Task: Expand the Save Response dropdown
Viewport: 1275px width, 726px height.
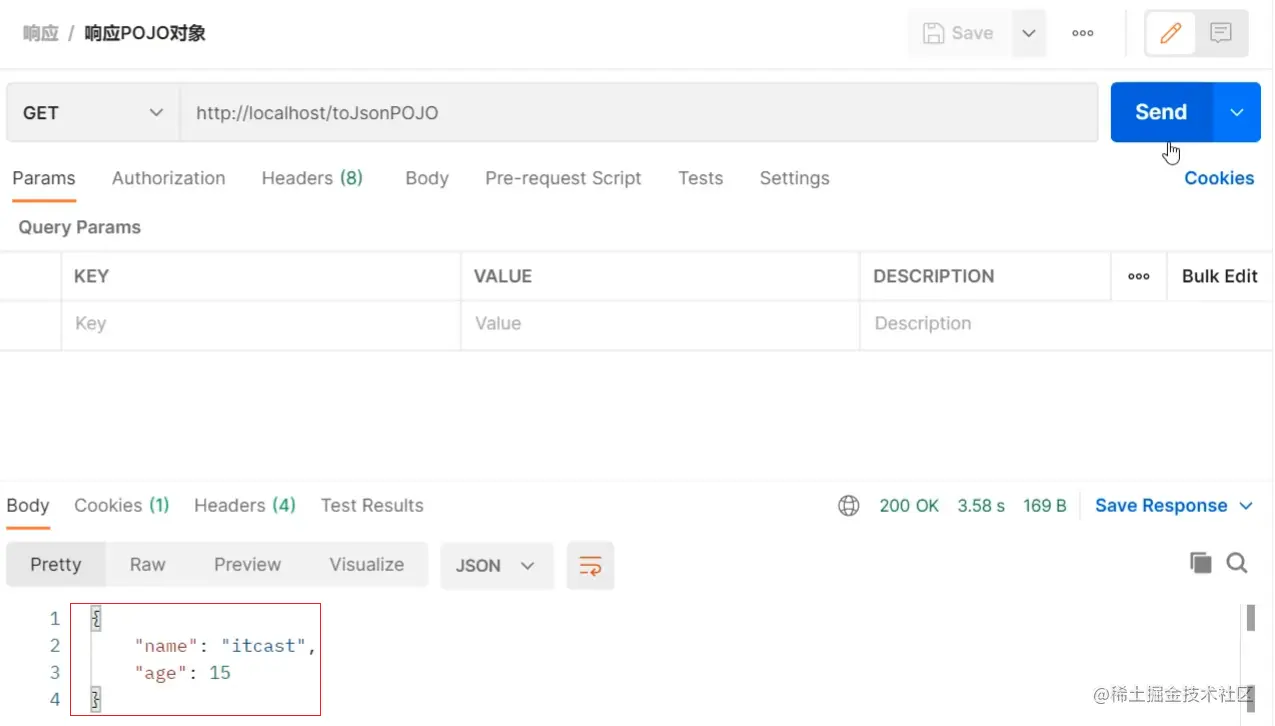Action: pos(1246,506)
